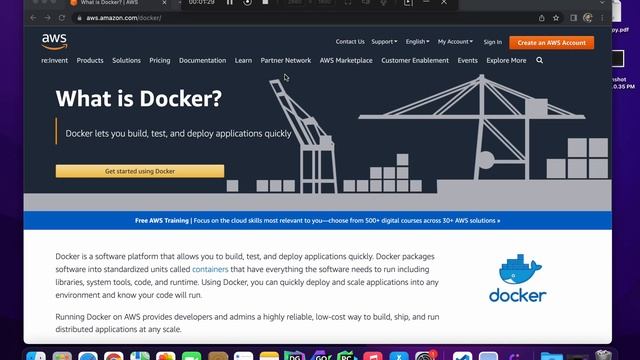This screenshot has width=640, height=360.
Task: Open Google Chrome from the dock
Action: (113, 356)
